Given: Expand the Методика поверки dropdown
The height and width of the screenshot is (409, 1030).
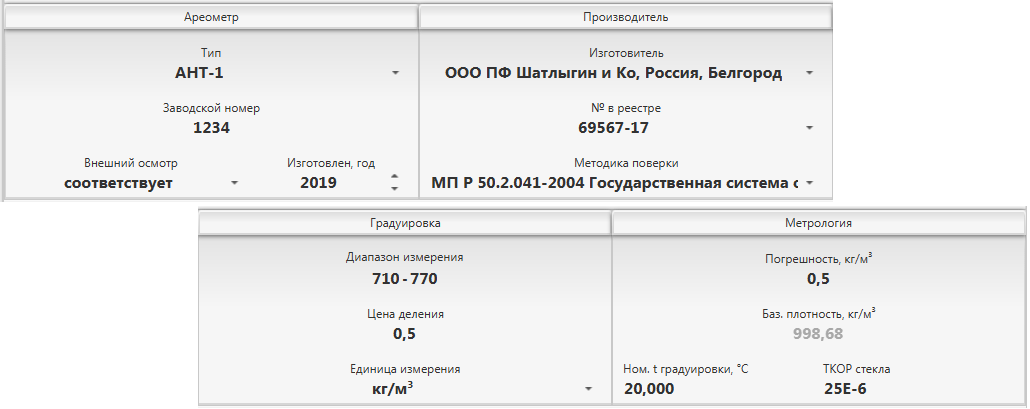Looking at the screenshot, I should click(x=809, y=183).
